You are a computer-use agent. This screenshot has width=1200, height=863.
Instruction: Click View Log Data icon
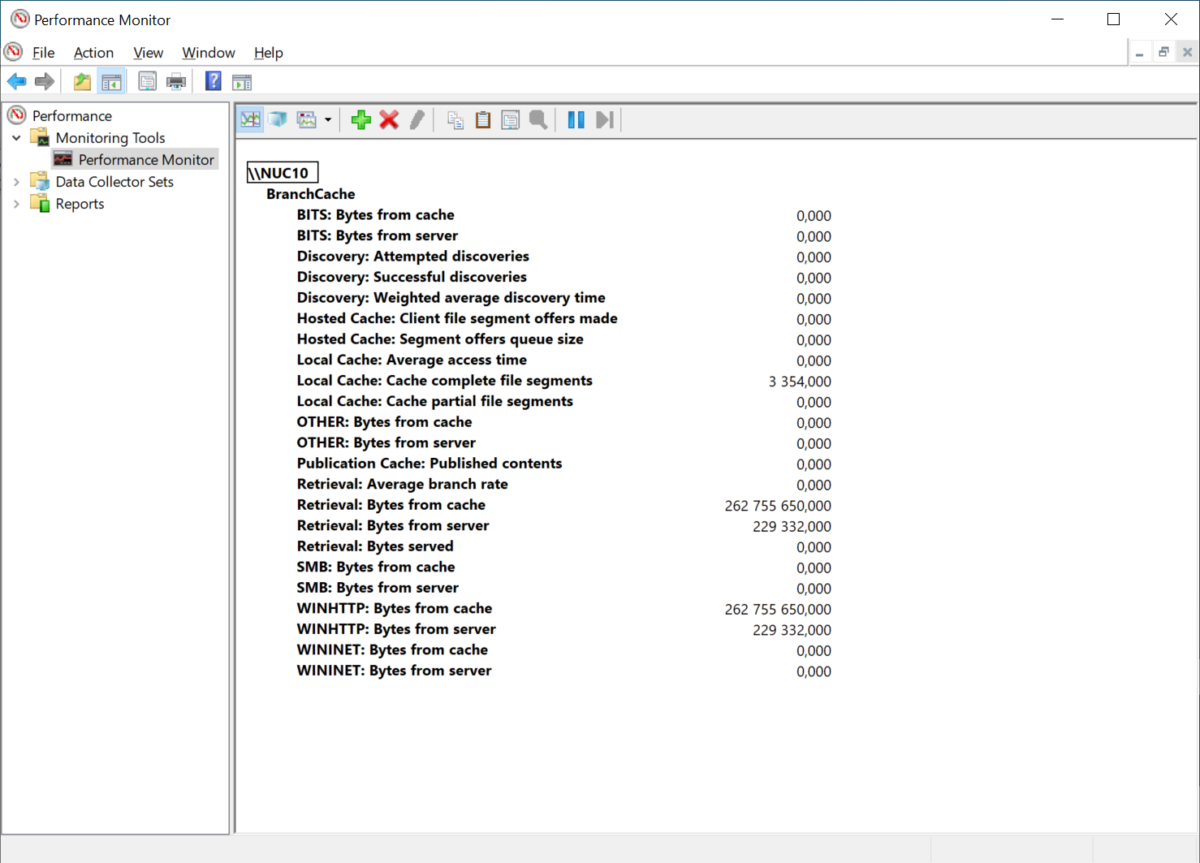(277, 120)
